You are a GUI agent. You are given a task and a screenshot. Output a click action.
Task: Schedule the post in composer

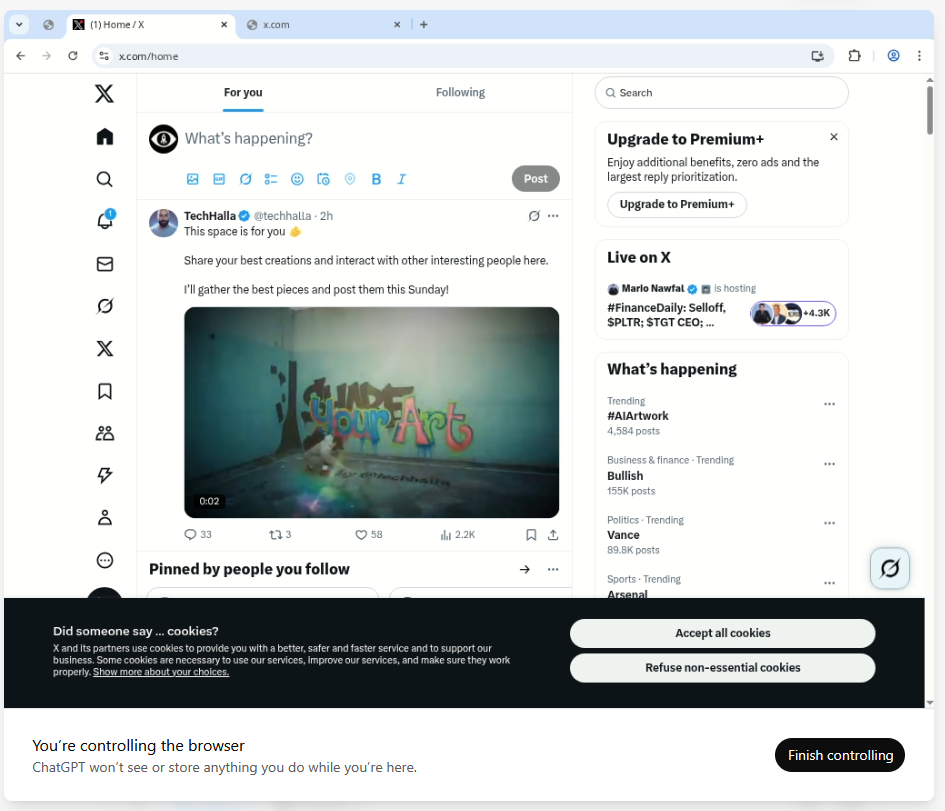(324, 179)
